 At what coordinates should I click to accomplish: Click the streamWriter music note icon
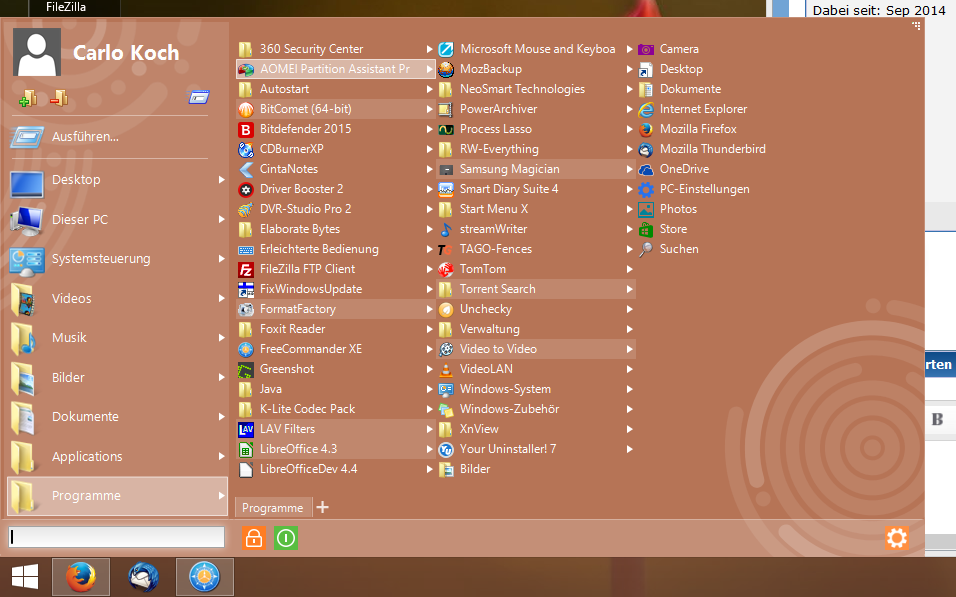click(446, 229)
